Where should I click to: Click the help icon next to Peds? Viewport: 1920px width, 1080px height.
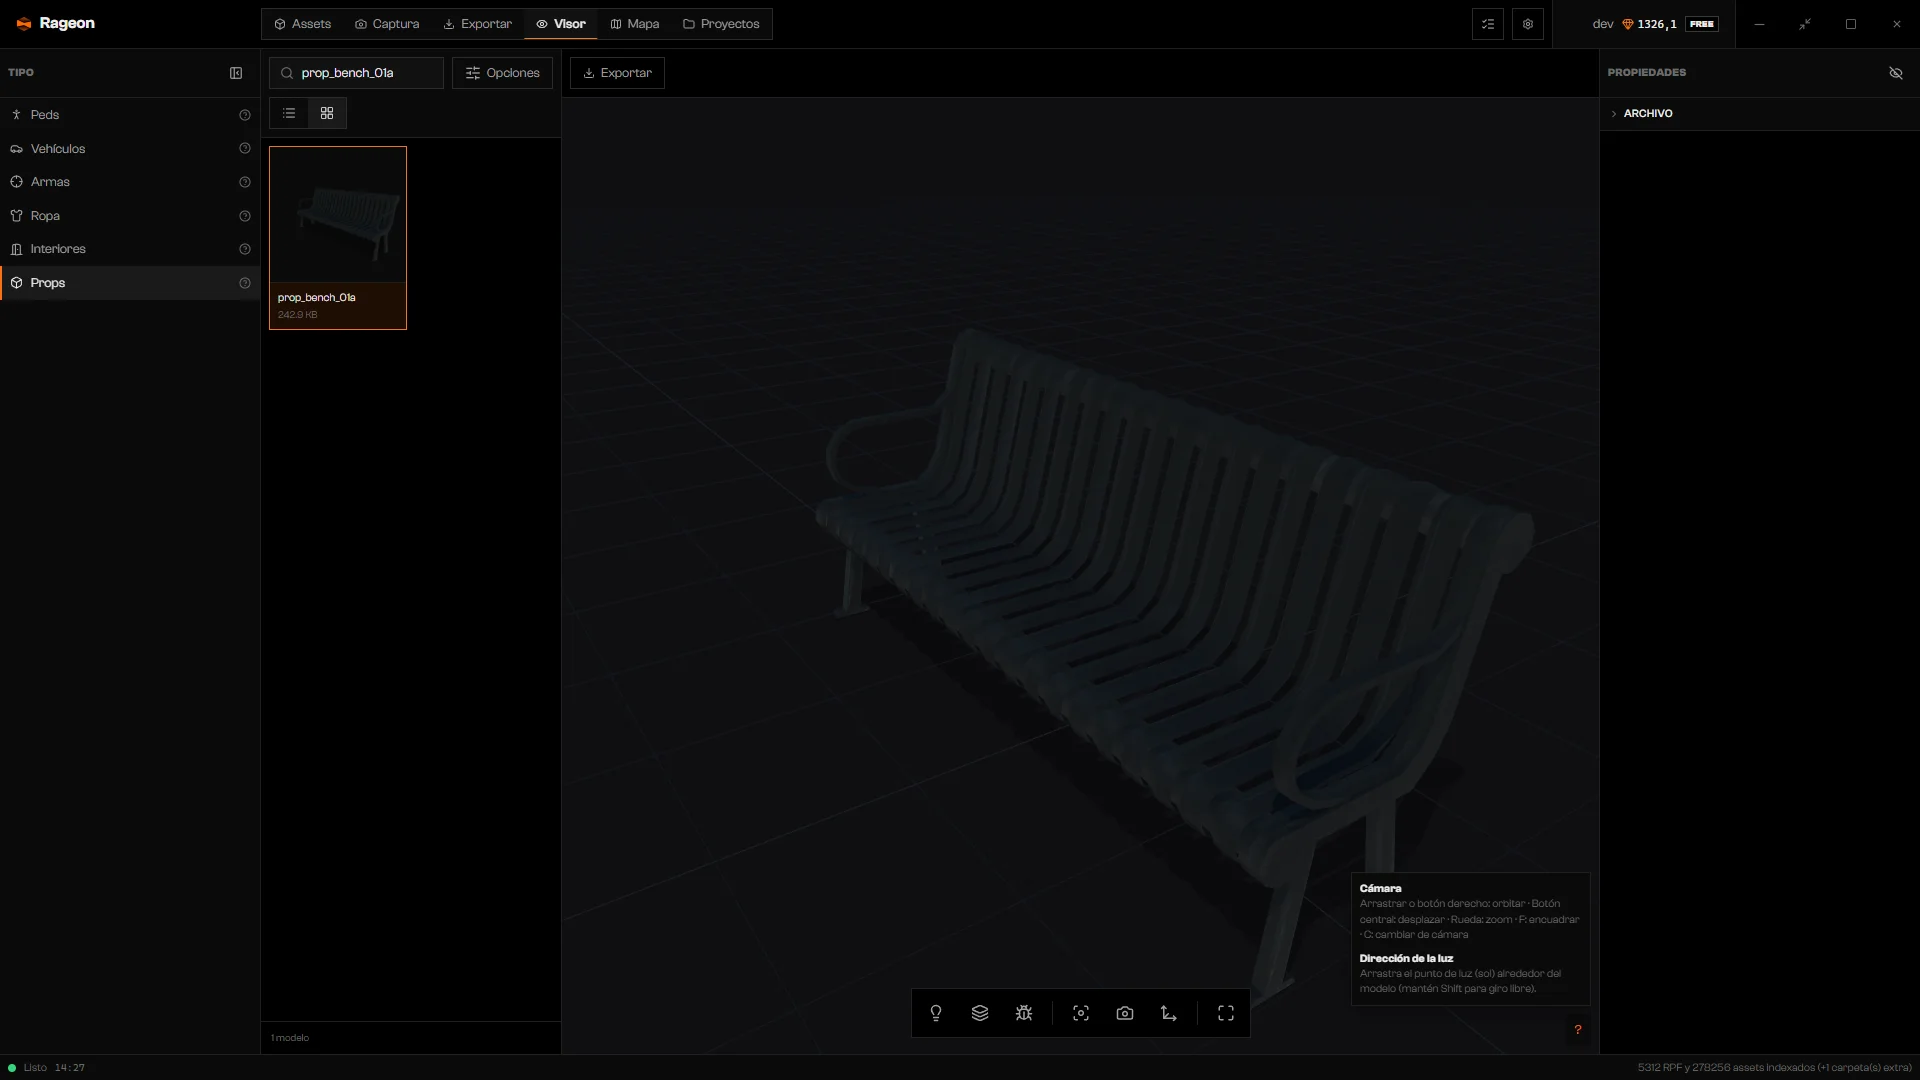coord(245,115)
